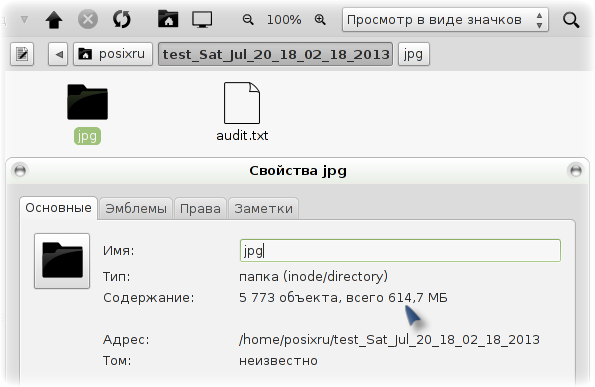Open the Home folder icon
Image resolution: width=595 pixels, height=387 pixels.
tap(168, 19)
